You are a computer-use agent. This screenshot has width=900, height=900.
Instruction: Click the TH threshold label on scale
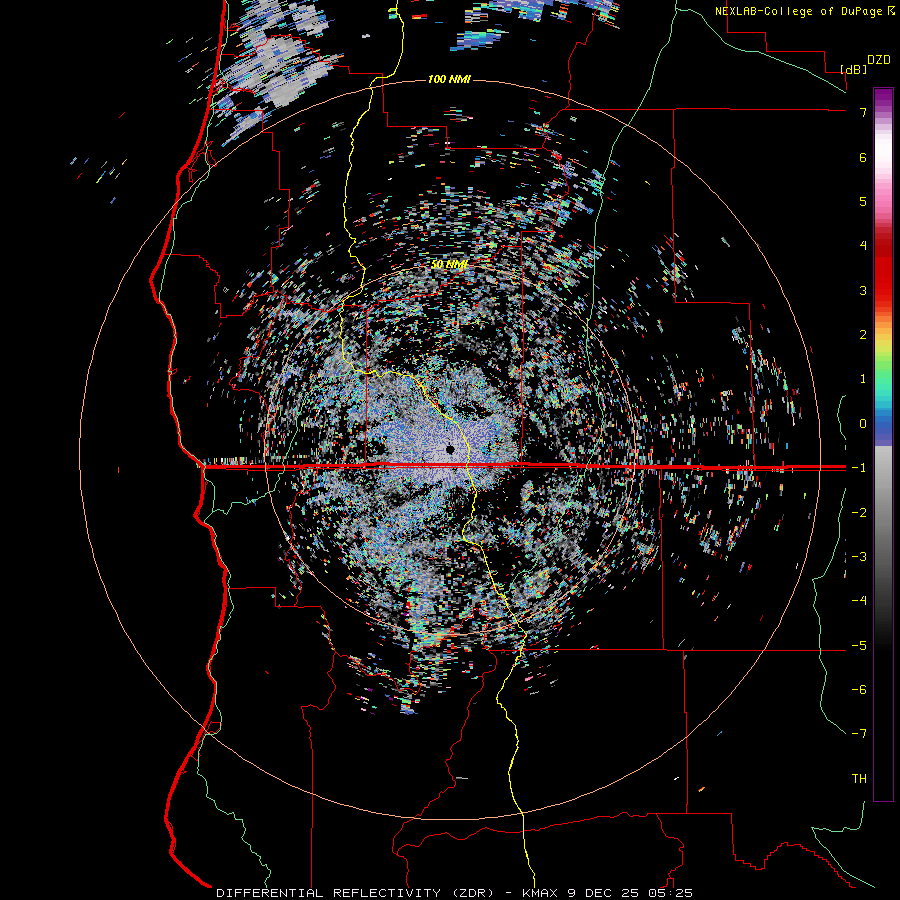[x=859, y=779]
